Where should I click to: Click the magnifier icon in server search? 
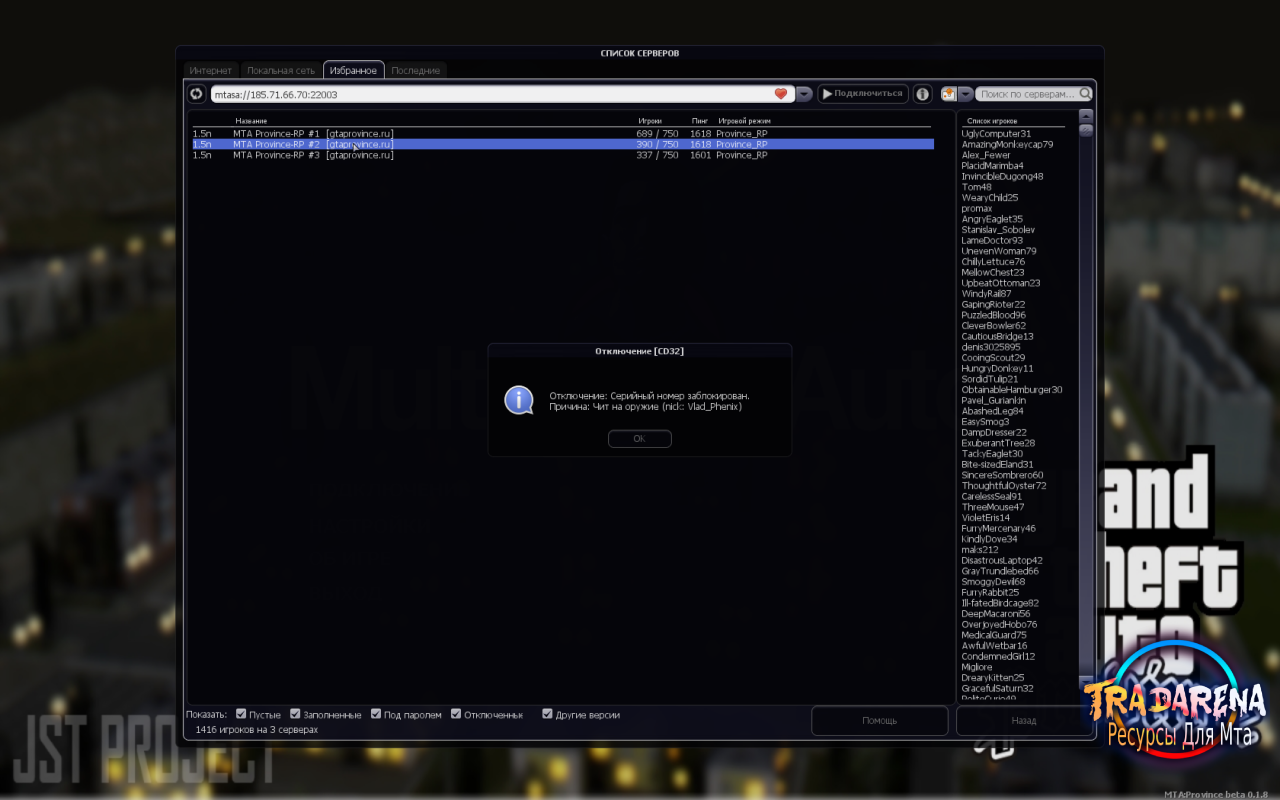tap(1085, 94)
